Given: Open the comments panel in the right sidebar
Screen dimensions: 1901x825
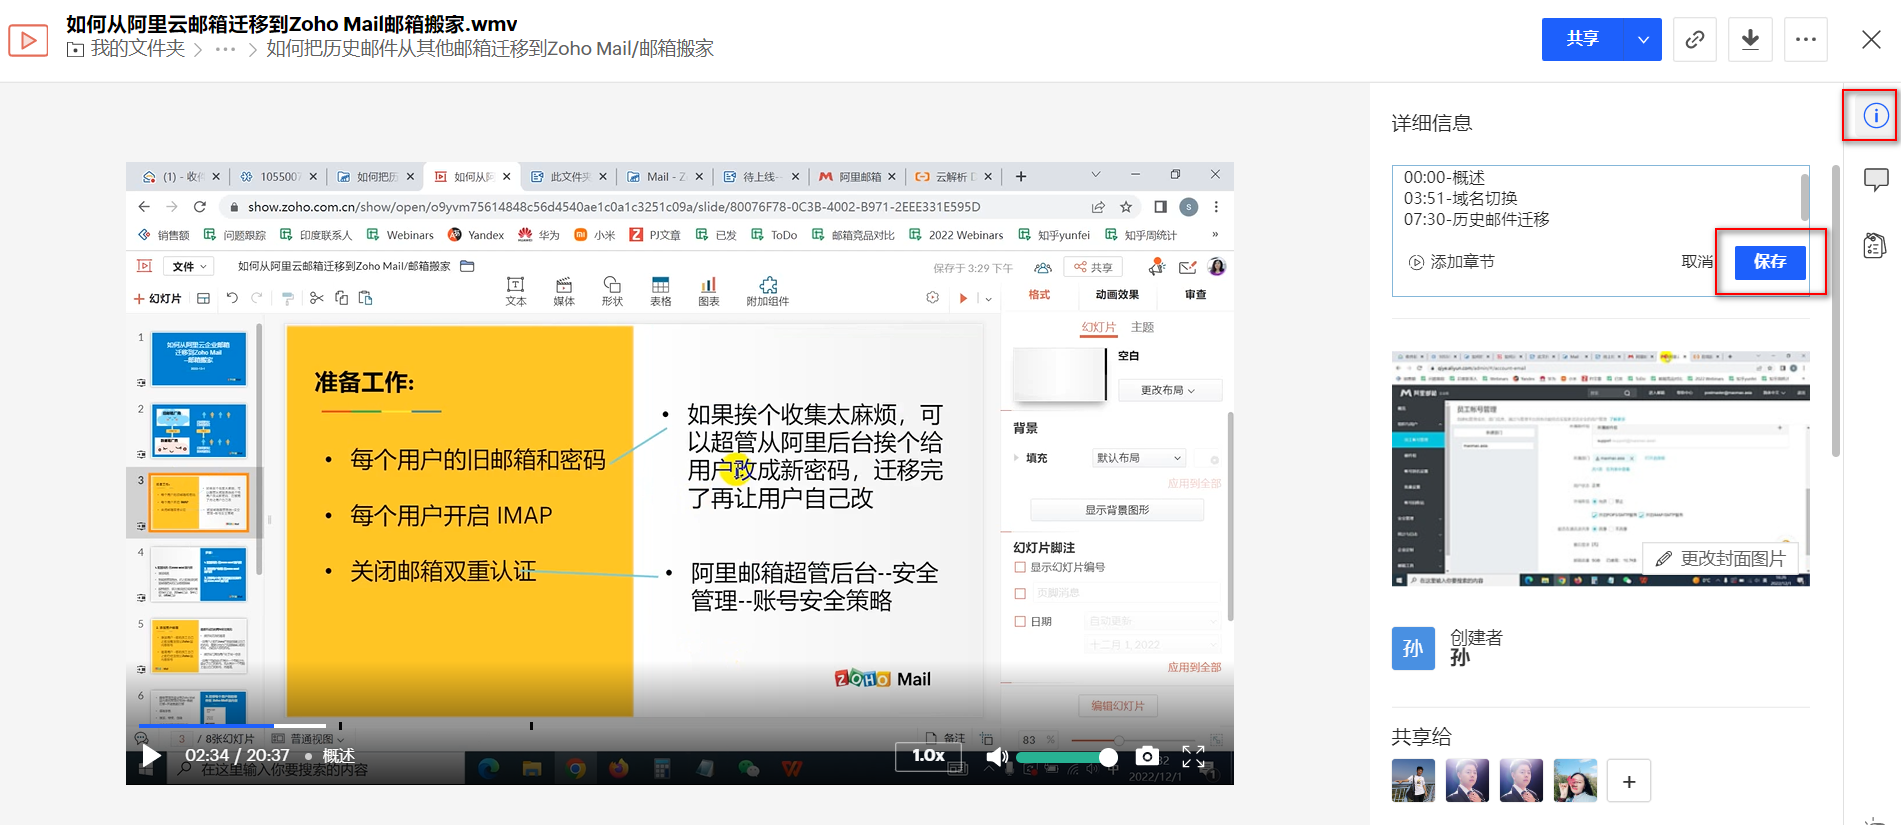Looking at the screenshot, I should click(1876, 180).
